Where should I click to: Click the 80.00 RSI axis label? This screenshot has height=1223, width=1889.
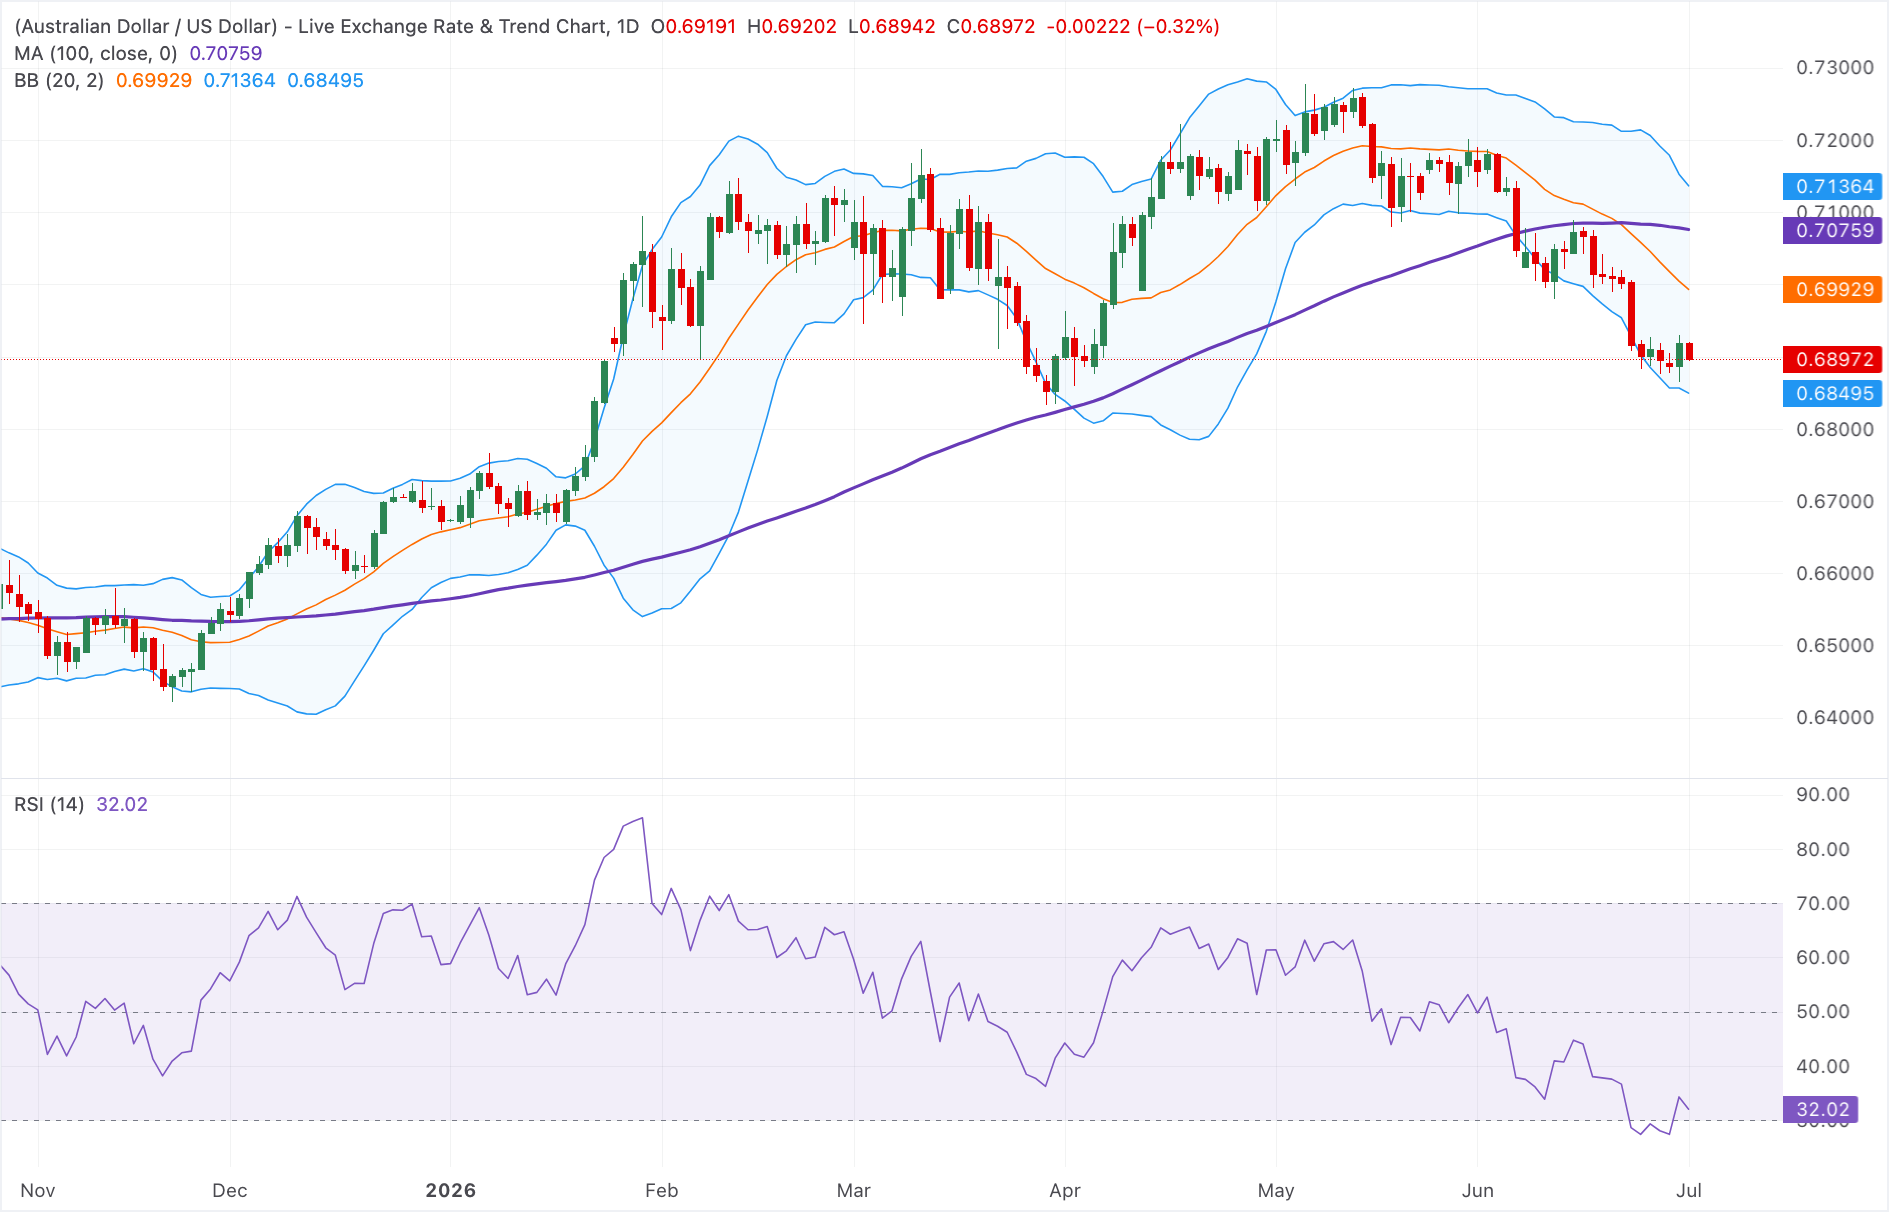point(1823,850)
